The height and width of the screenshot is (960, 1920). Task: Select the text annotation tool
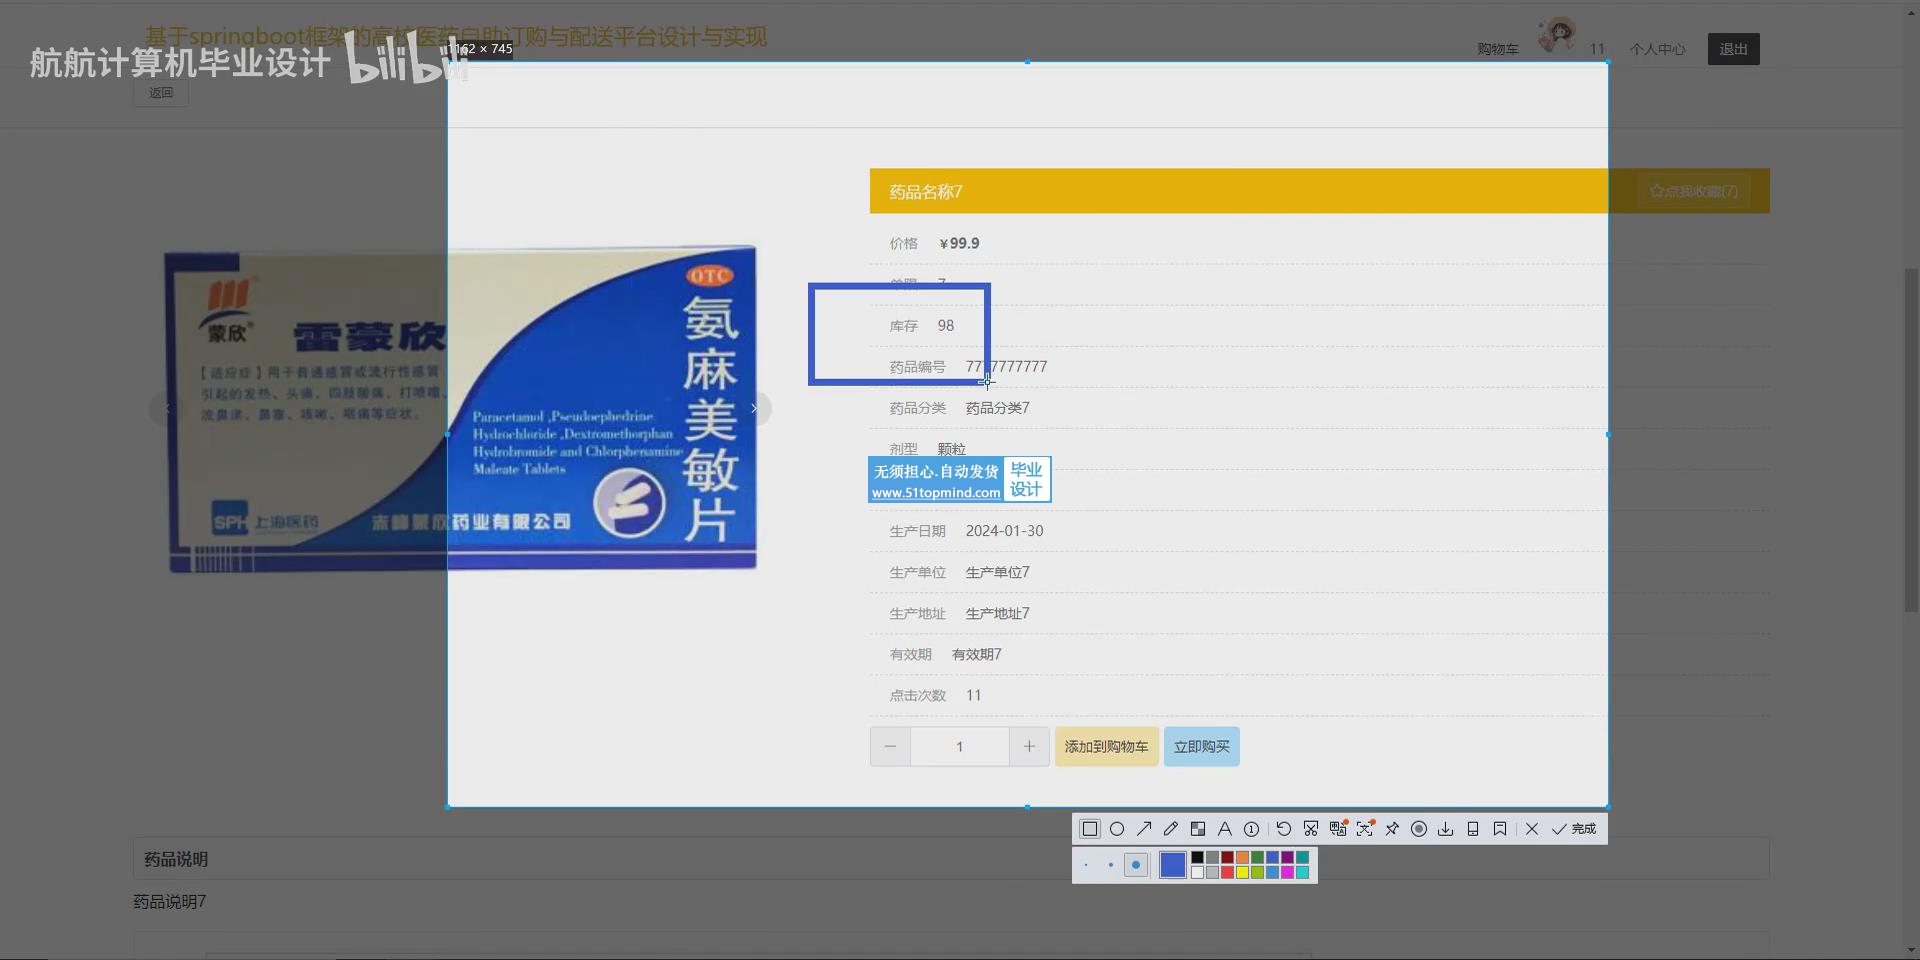1225,829
